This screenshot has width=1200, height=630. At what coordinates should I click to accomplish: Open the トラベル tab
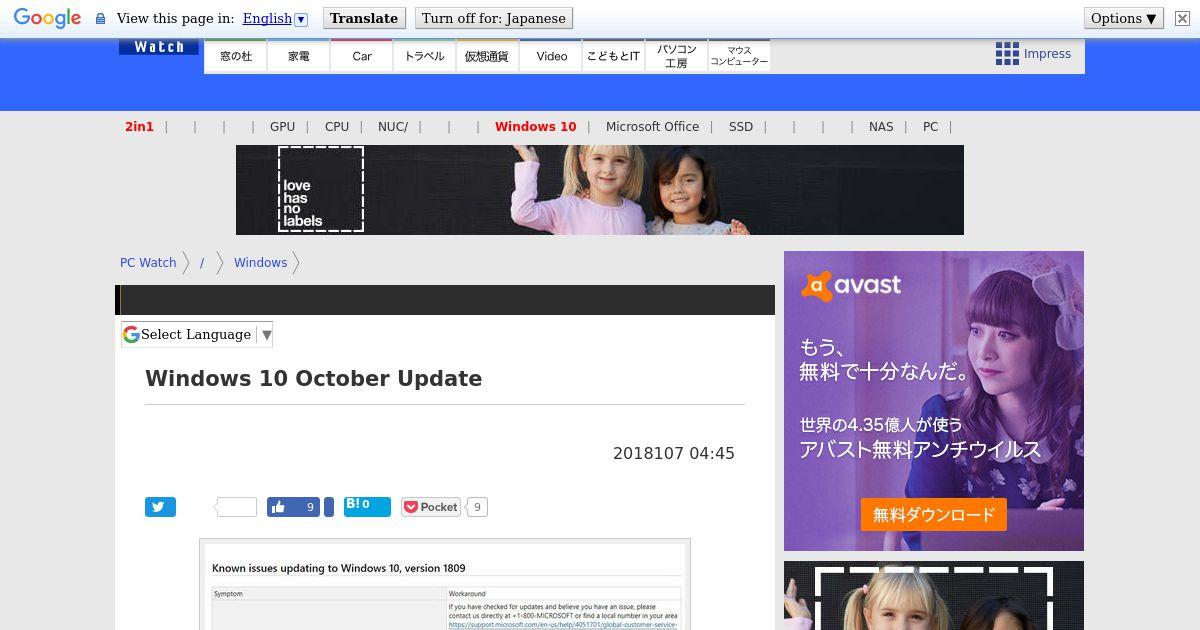tap(424, 56)
